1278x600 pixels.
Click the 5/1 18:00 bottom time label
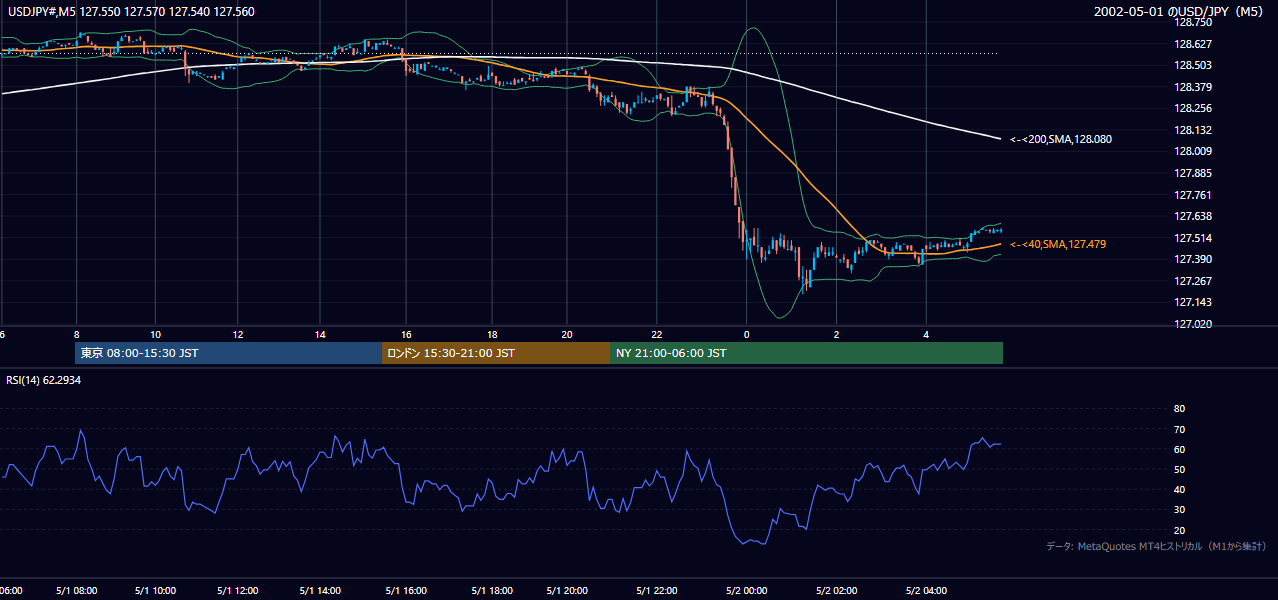[x=492, y=591]
